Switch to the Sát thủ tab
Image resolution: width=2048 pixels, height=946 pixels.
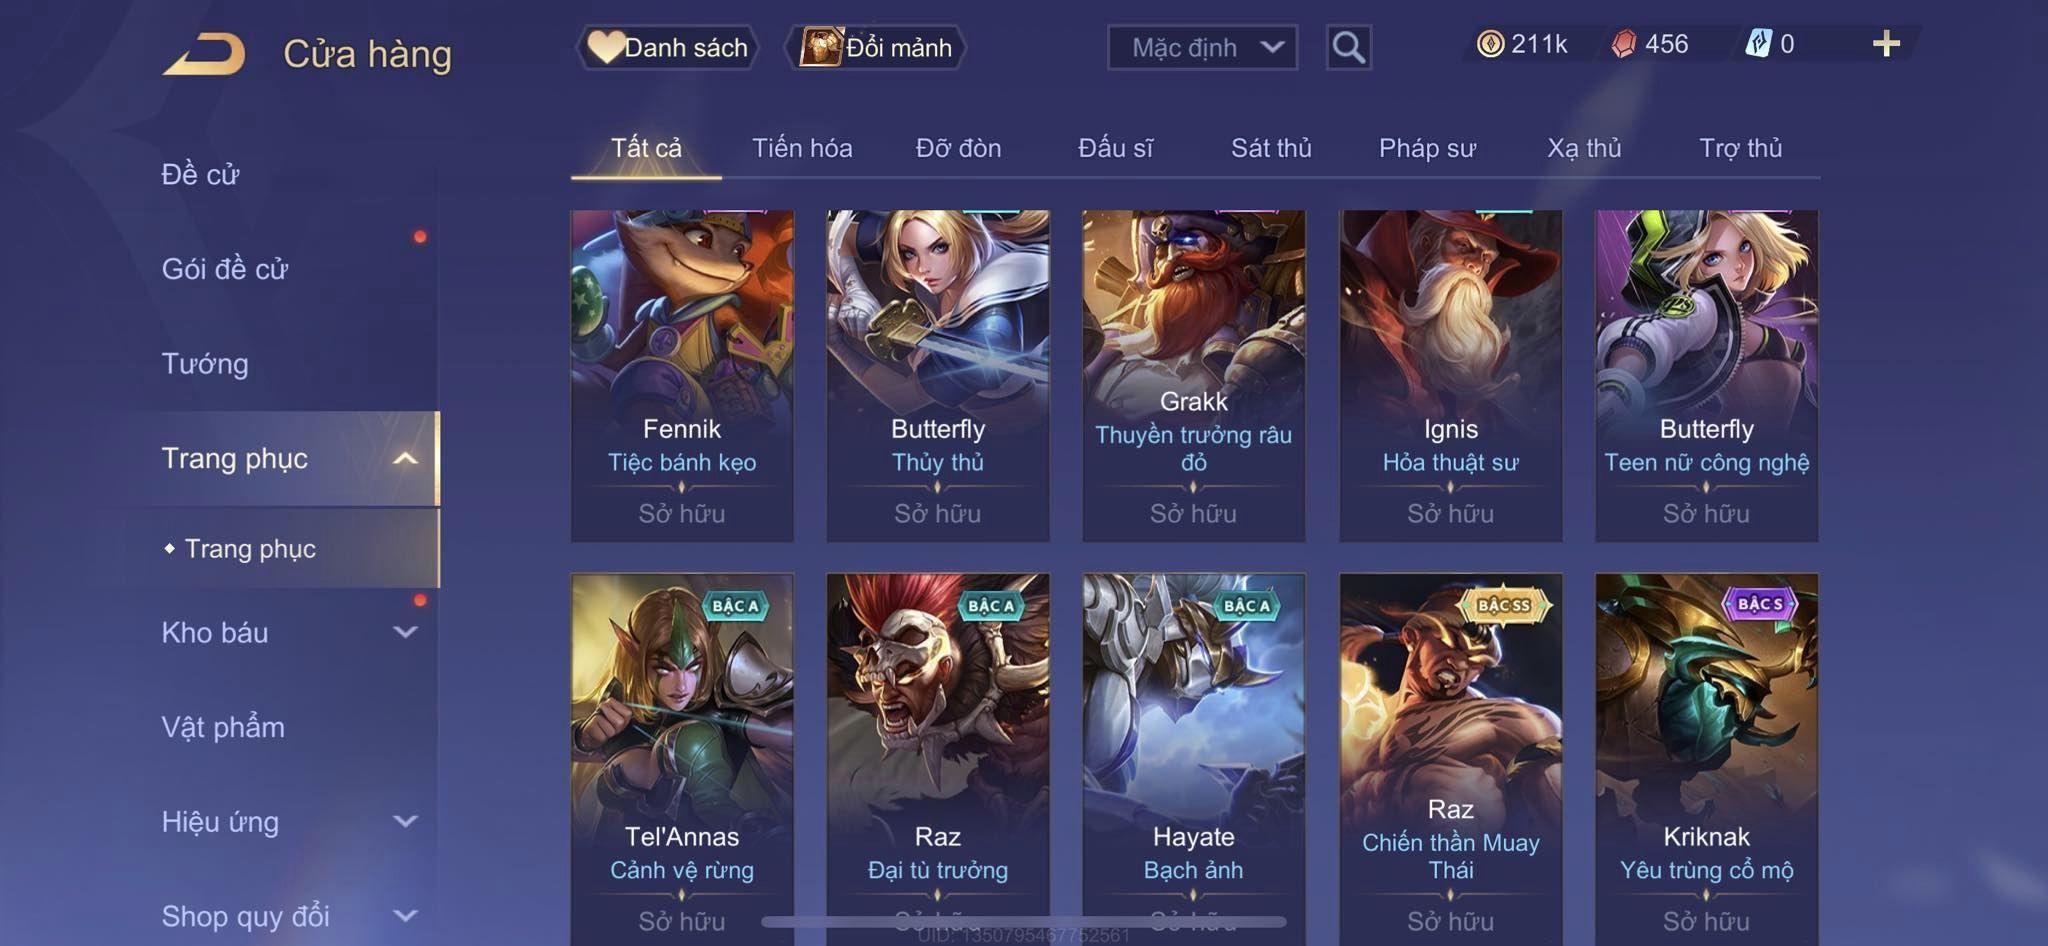pyautogui.click(x=1270, y=148)
